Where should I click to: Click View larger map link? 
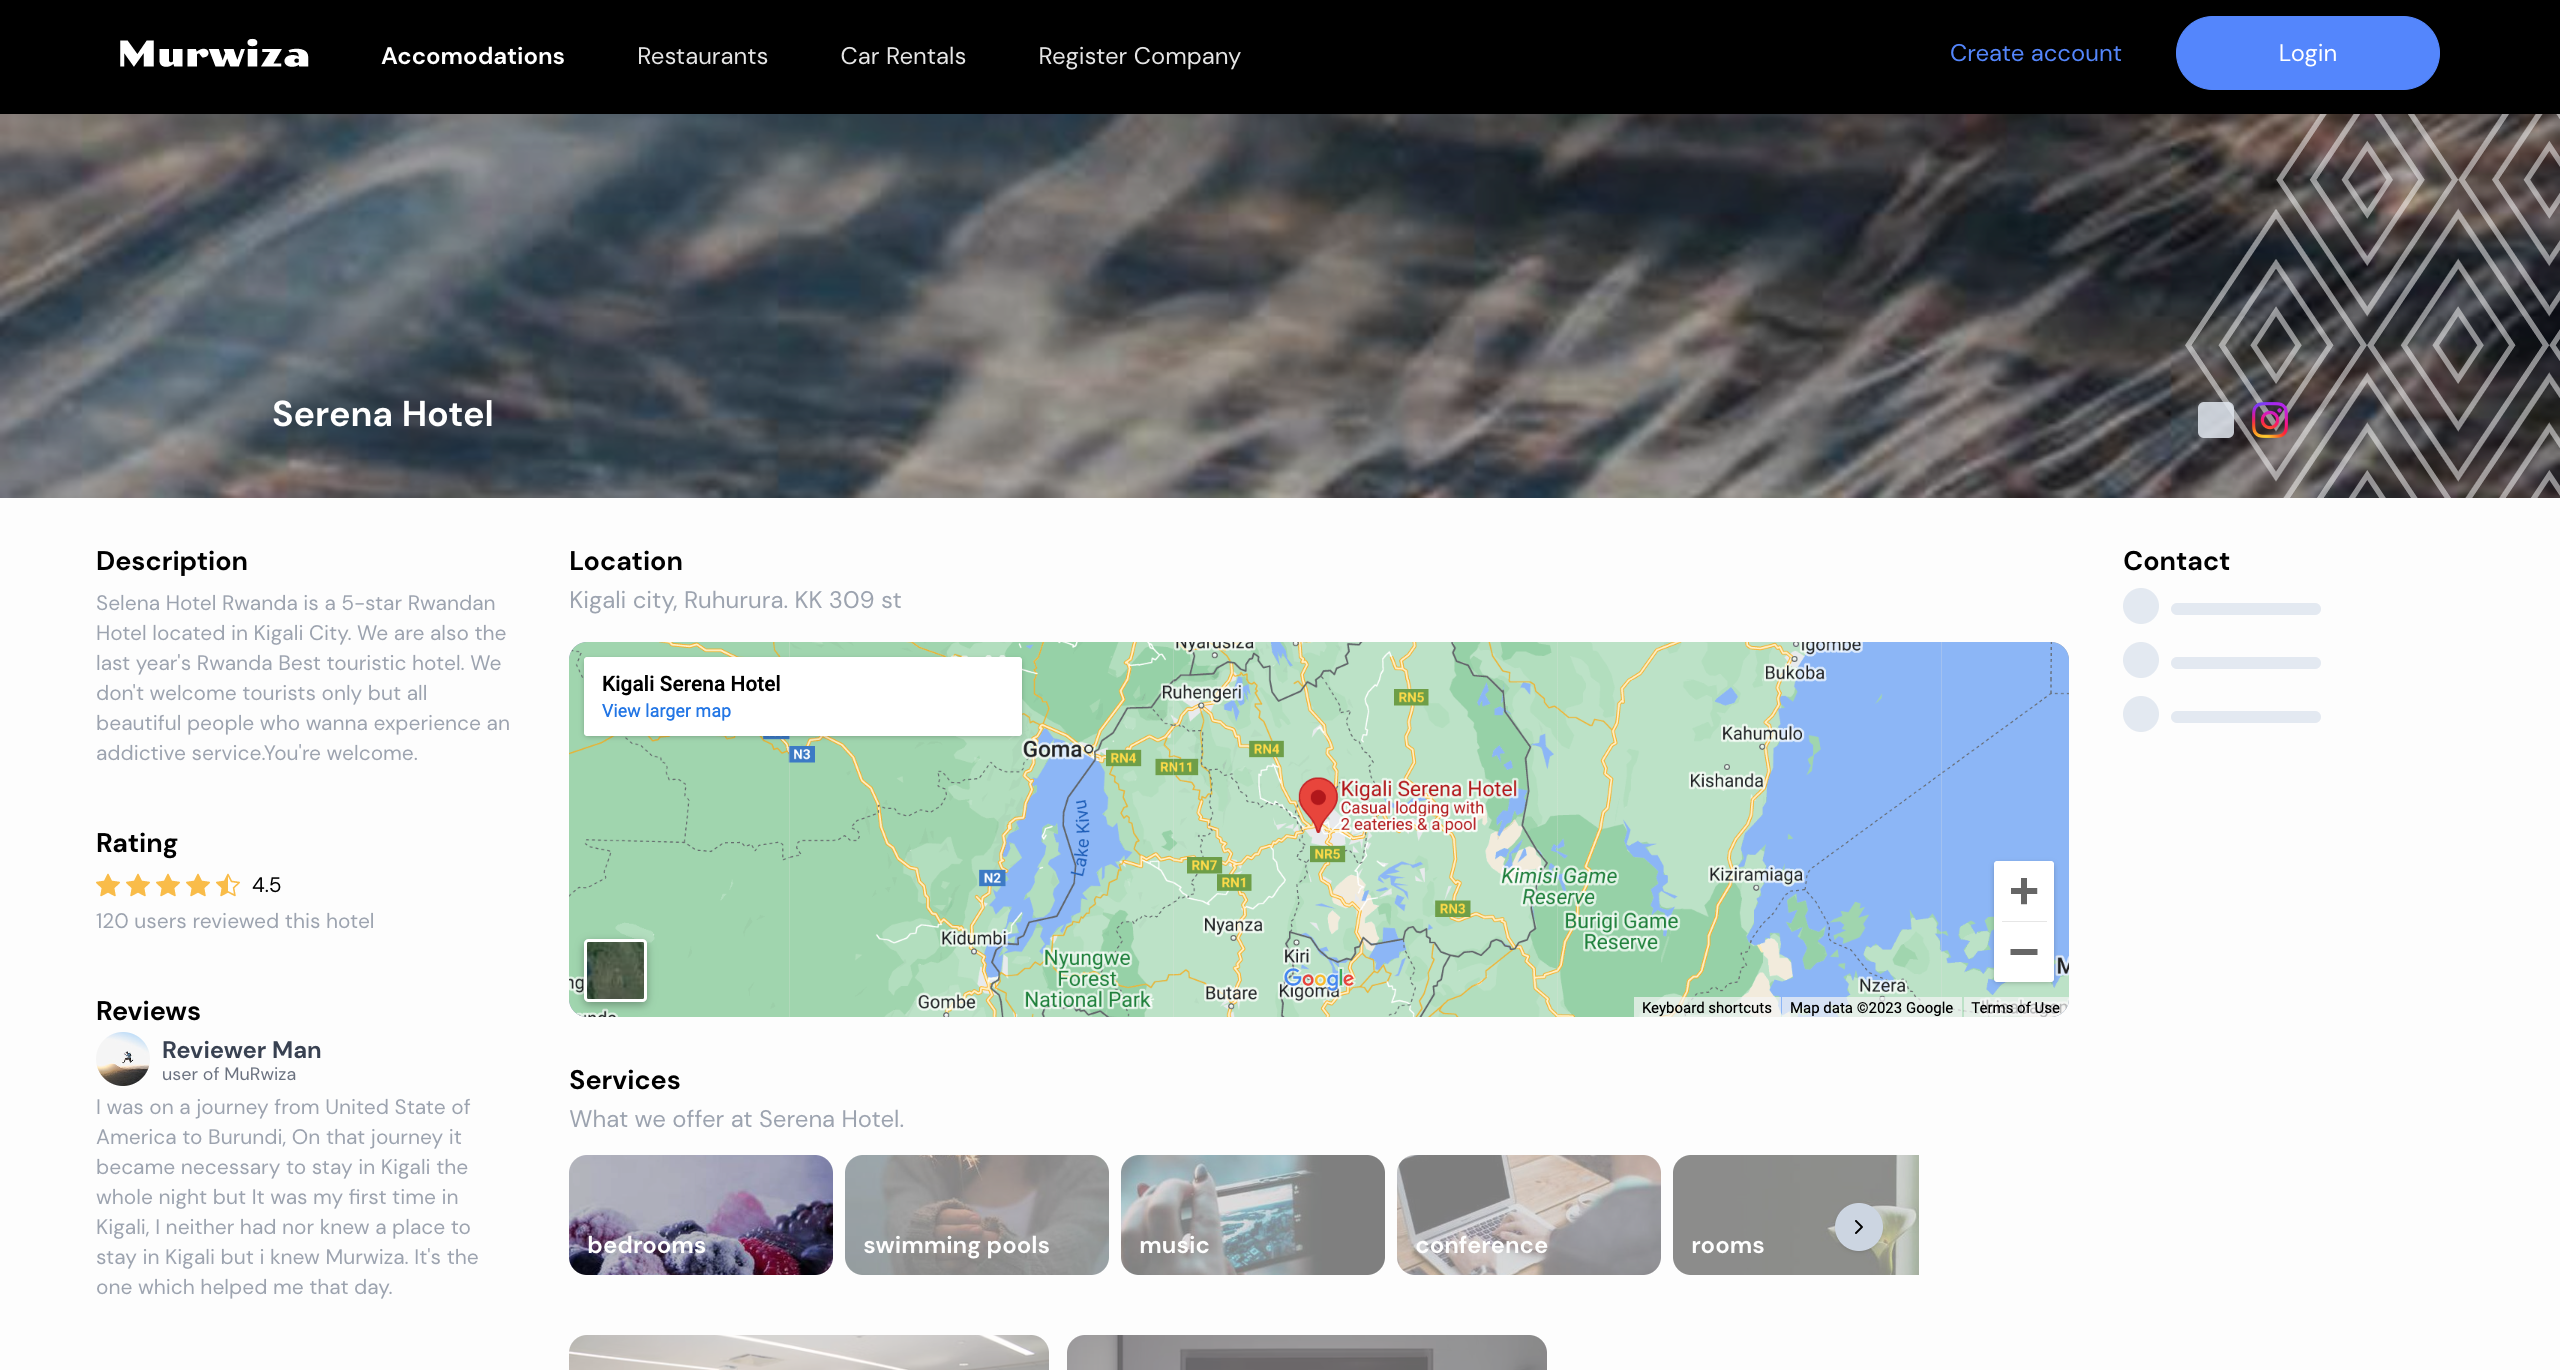pos(666,711)
